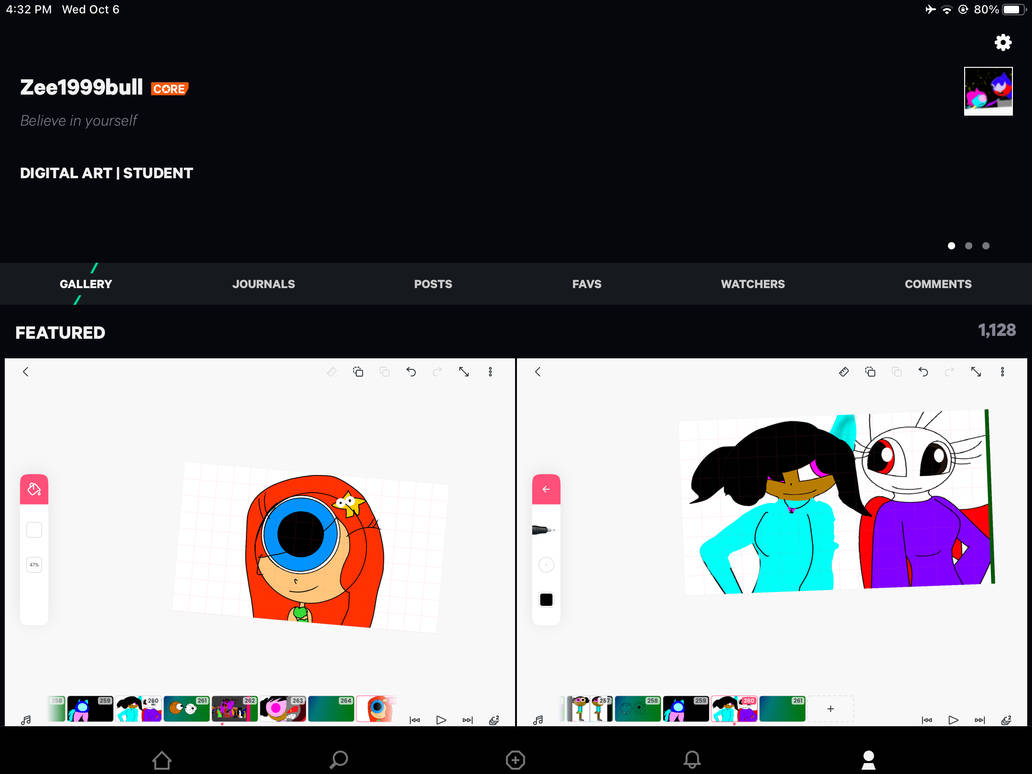The width and height of the screenshot is (1032, 774).
Task: Open the Journals tab
Action: [x=263, y=284]
